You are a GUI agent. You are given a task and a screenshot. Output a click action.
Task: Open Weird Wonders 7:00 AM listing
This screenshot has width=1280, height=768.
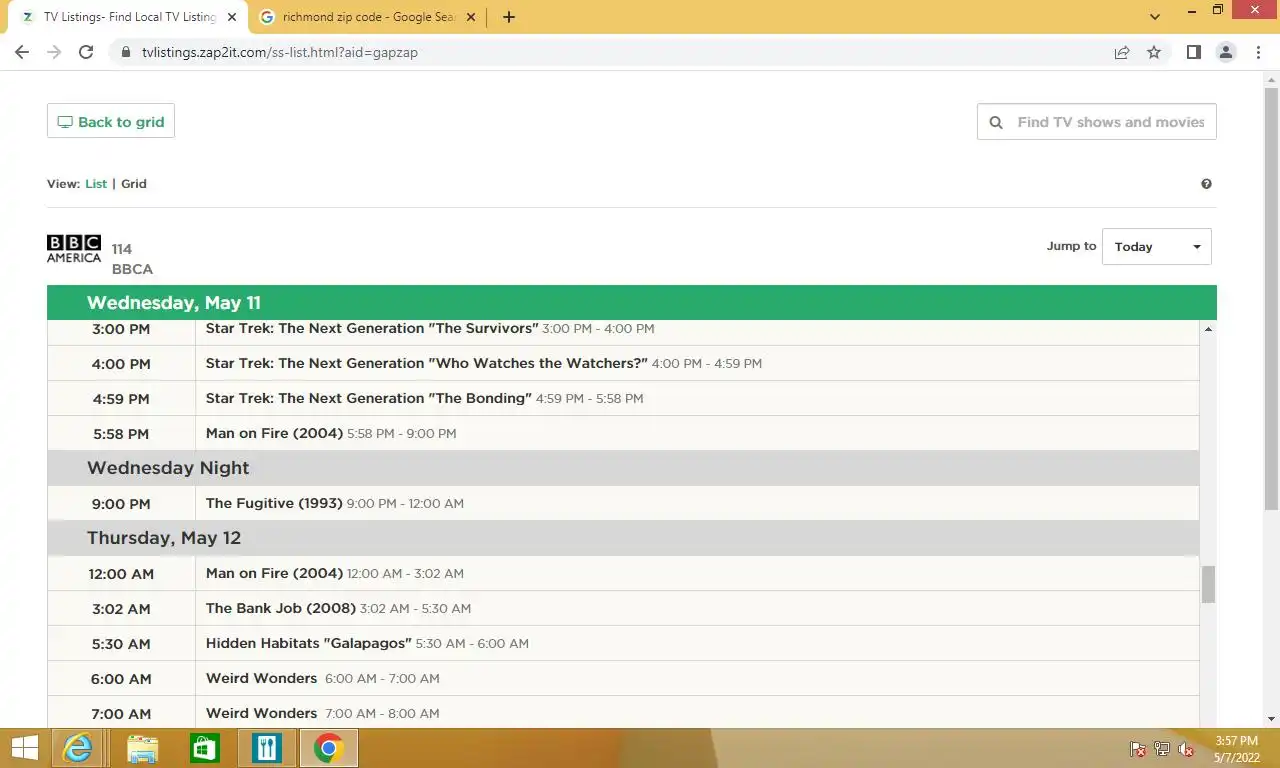pos(262,713)
